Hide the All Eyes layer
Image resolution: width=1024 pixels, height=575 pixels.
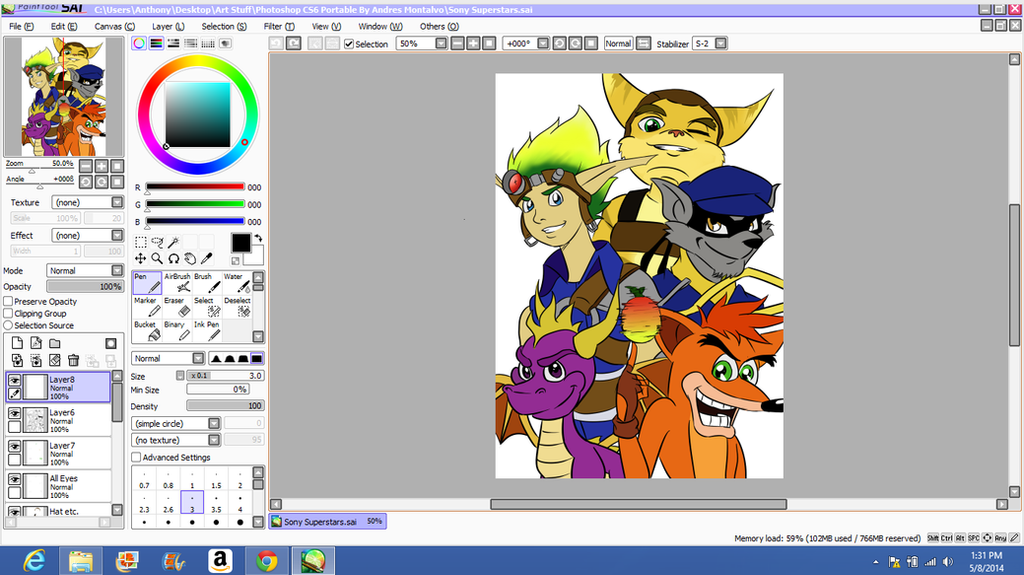pos(14,479)
